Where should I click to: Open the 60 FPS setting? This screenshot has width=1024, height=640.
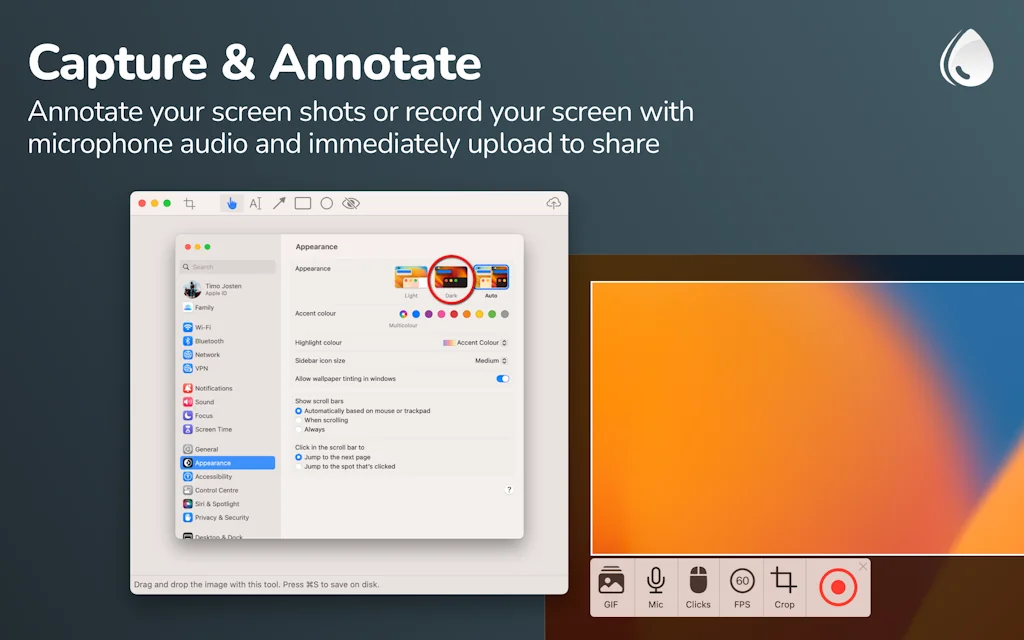tap(742, 587)
